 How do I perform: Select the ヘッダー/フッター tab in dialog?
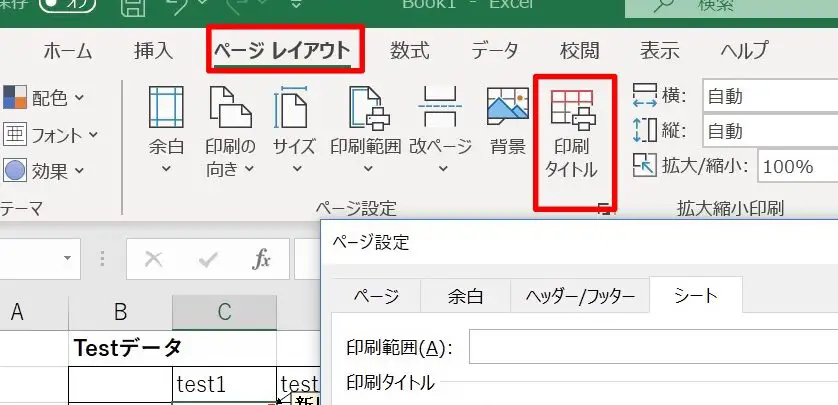click(579, 296)
